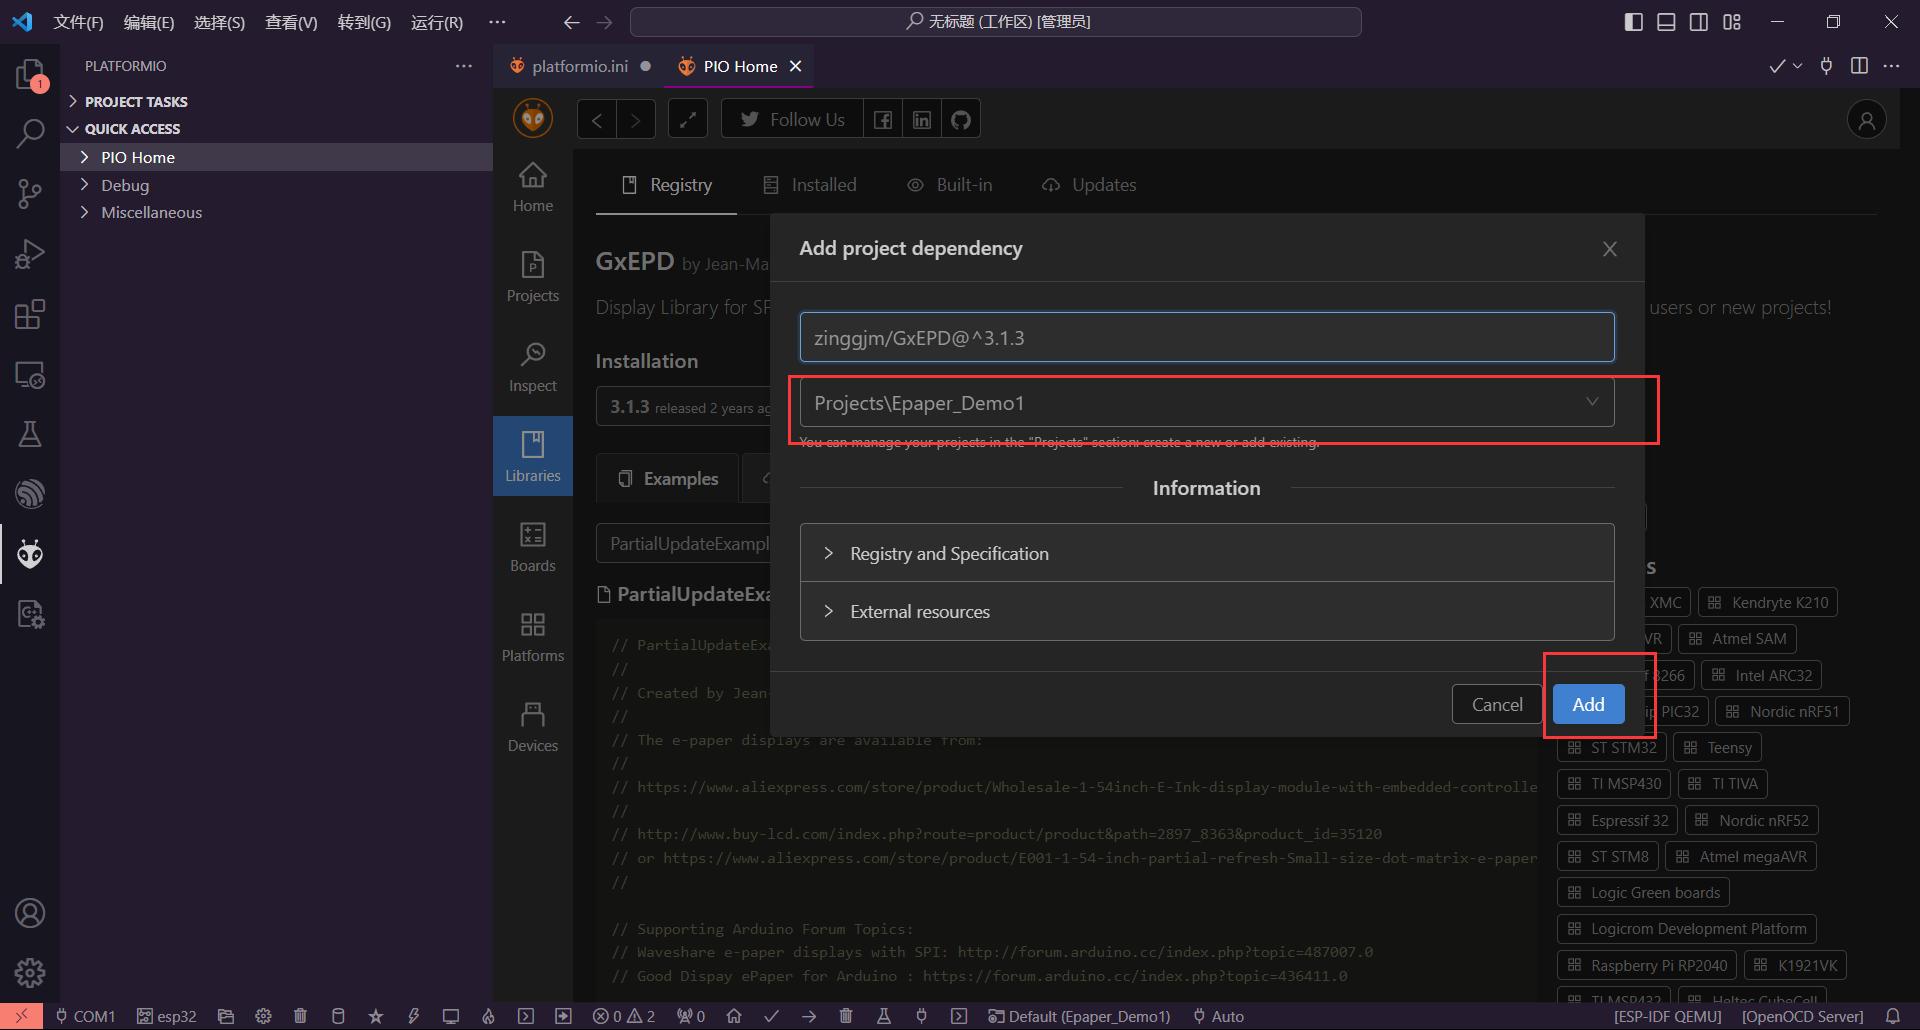Switch to the Built-in libraries tab
Viewport: 1920px width, 1030px height.
(950, 185)
